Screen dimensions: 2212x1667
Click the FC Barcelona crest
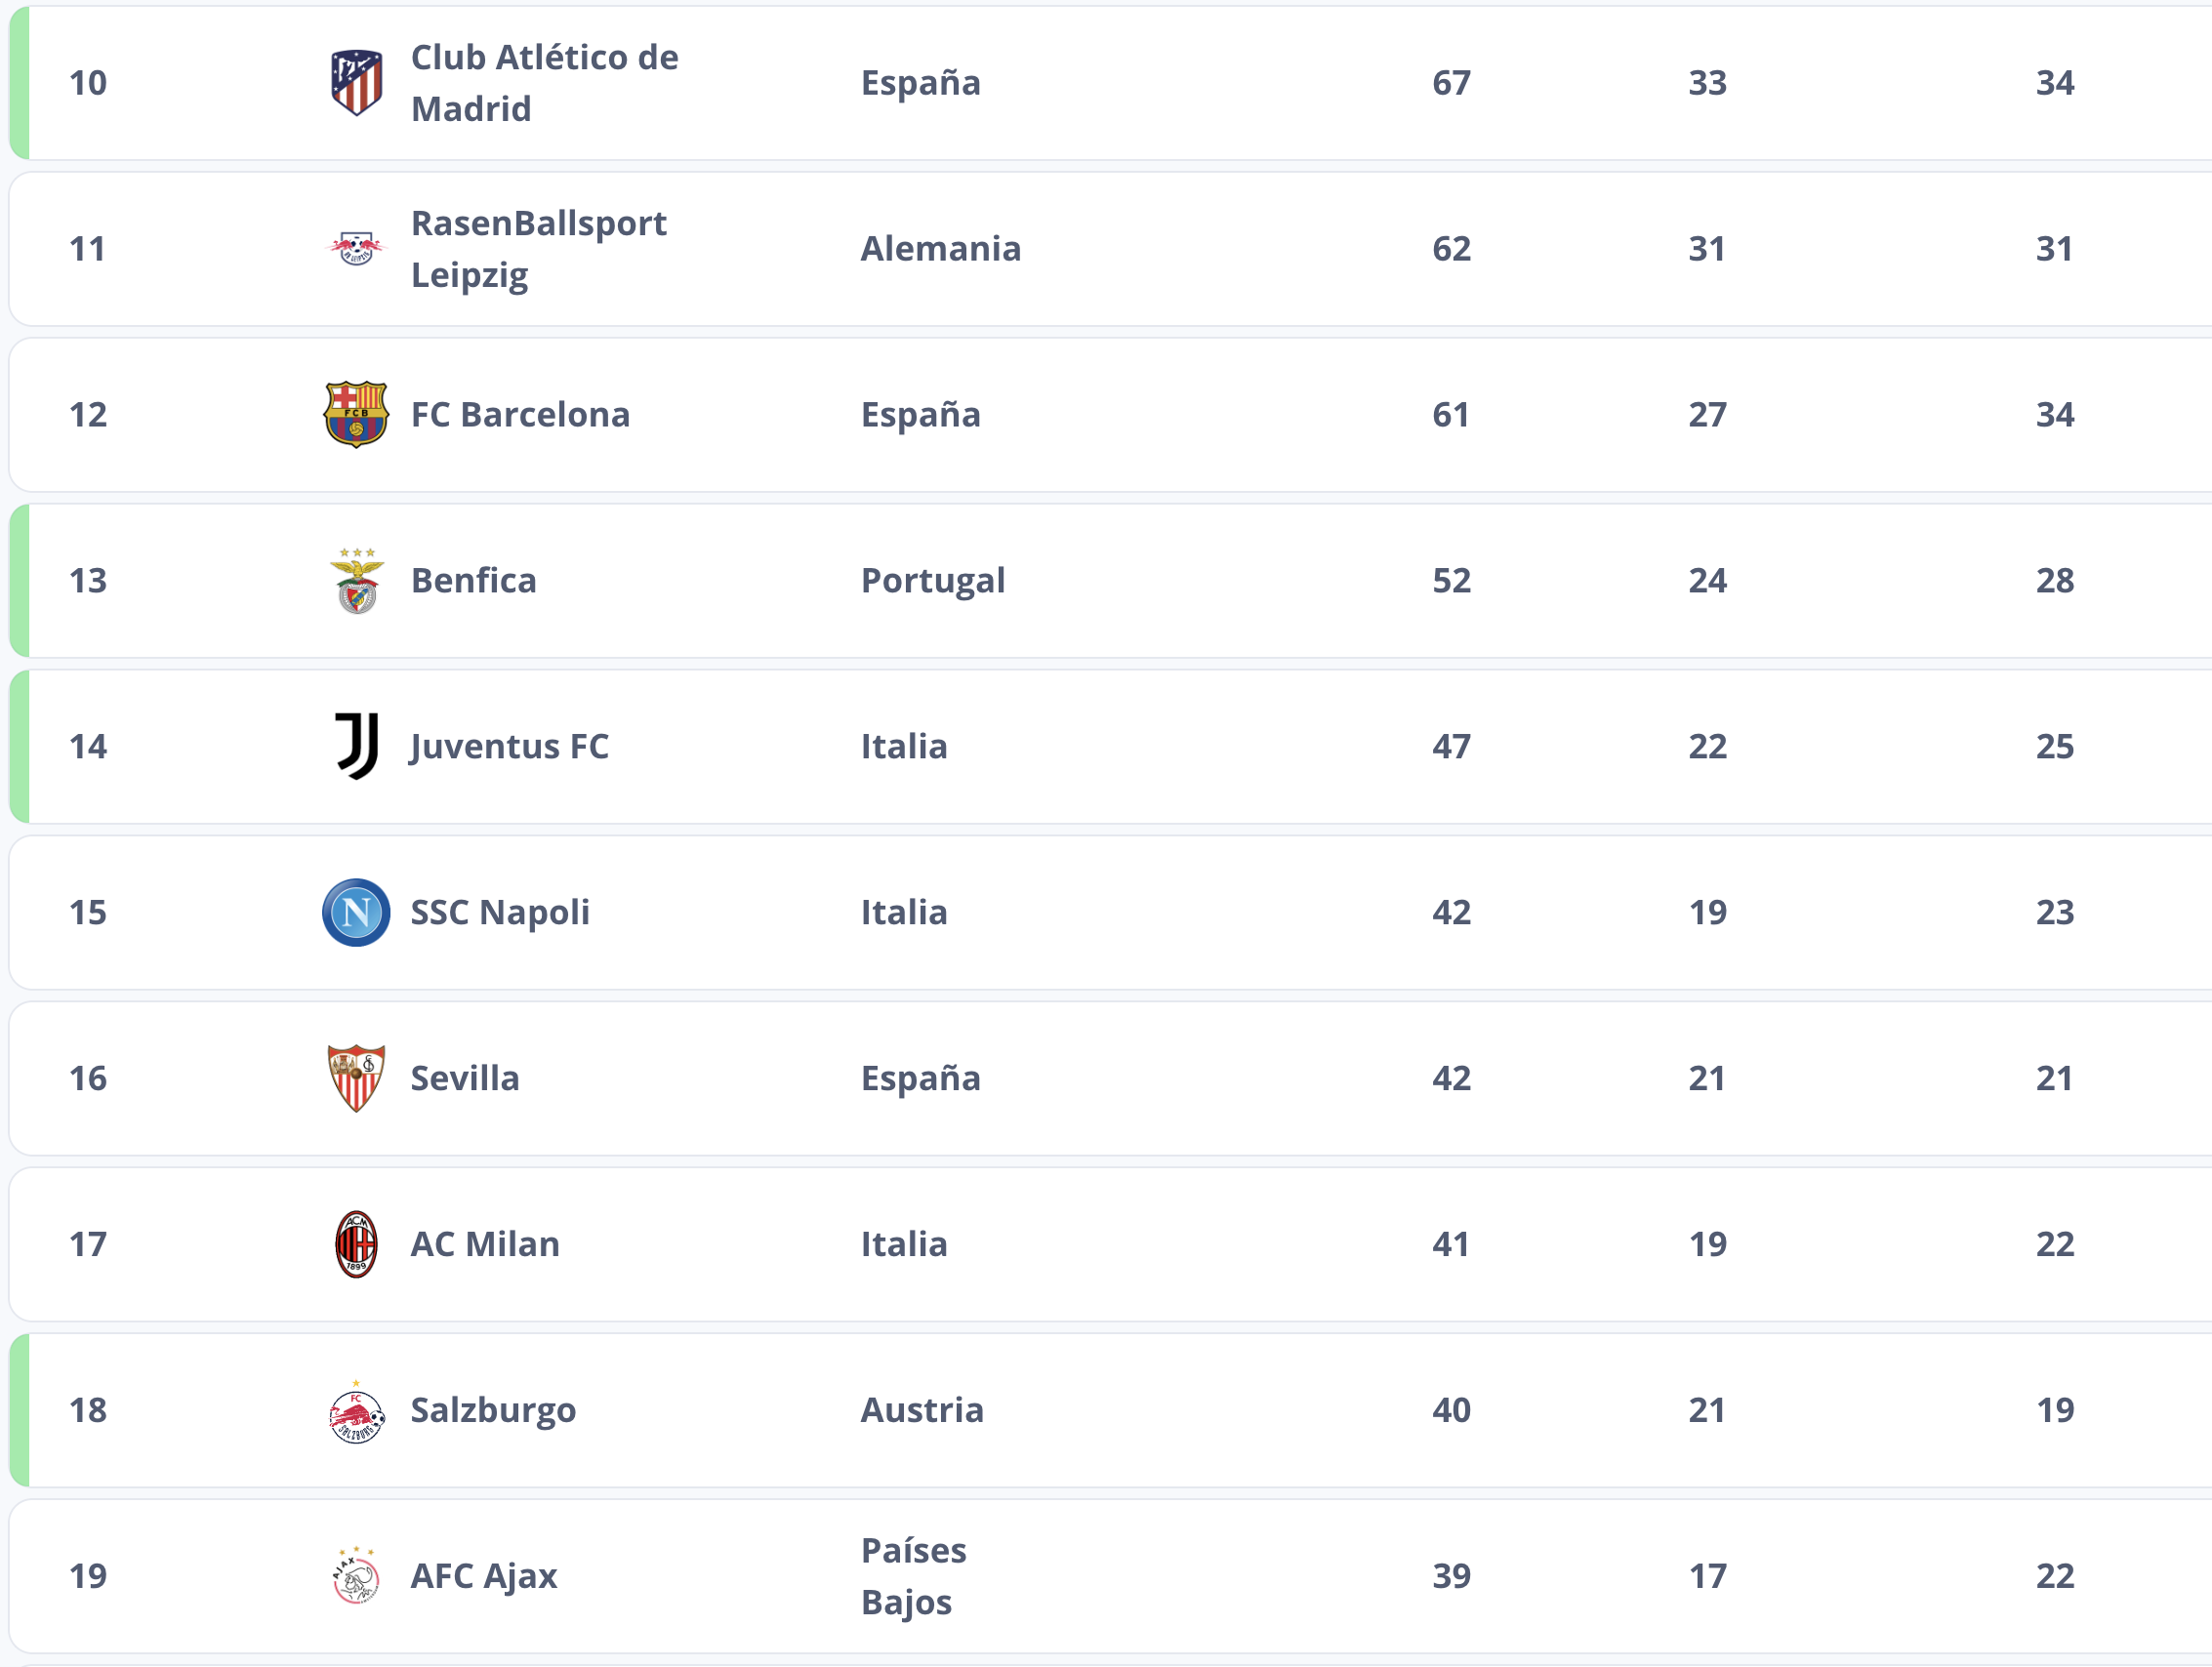click(x=356, y=414)
